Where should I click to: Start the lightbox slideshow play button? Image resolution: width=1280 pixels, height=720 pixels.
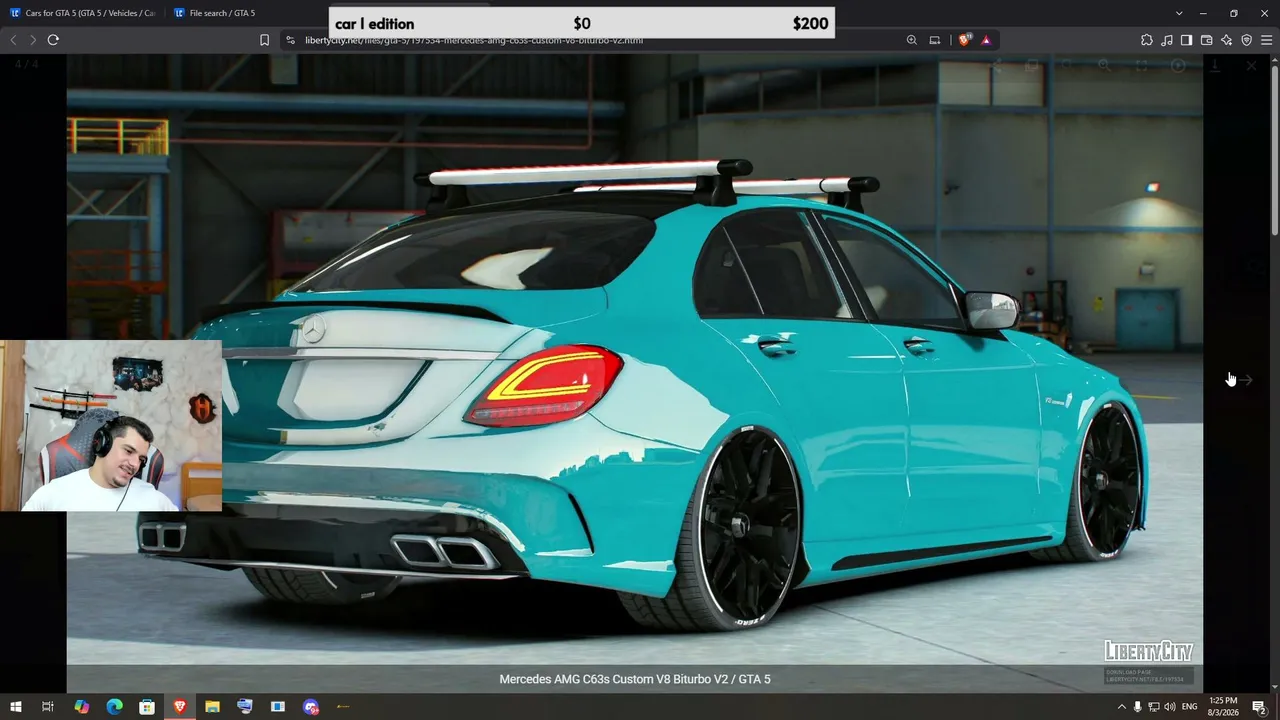point(1178,66)
